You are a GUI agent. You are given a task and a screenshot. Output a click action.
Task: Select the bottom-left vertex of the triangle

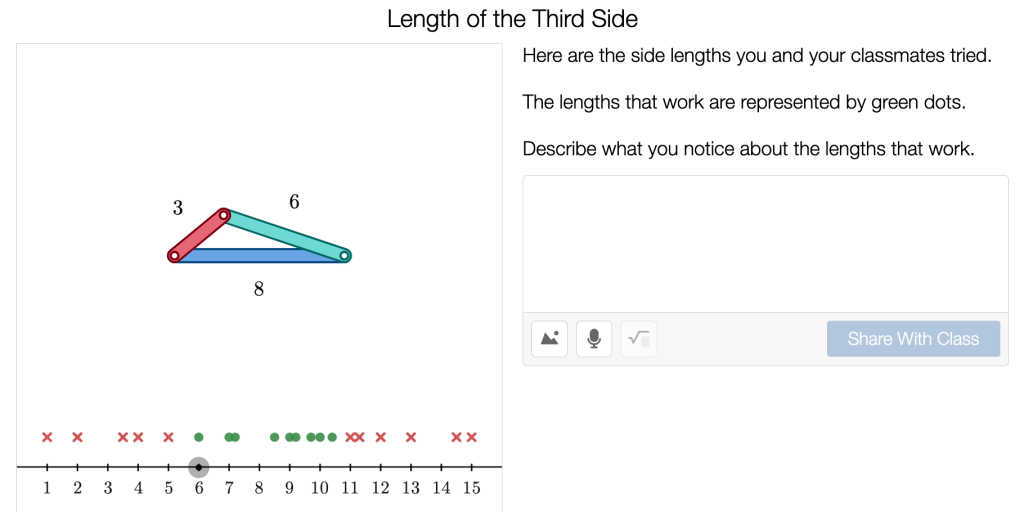click(x=174, y=256)
